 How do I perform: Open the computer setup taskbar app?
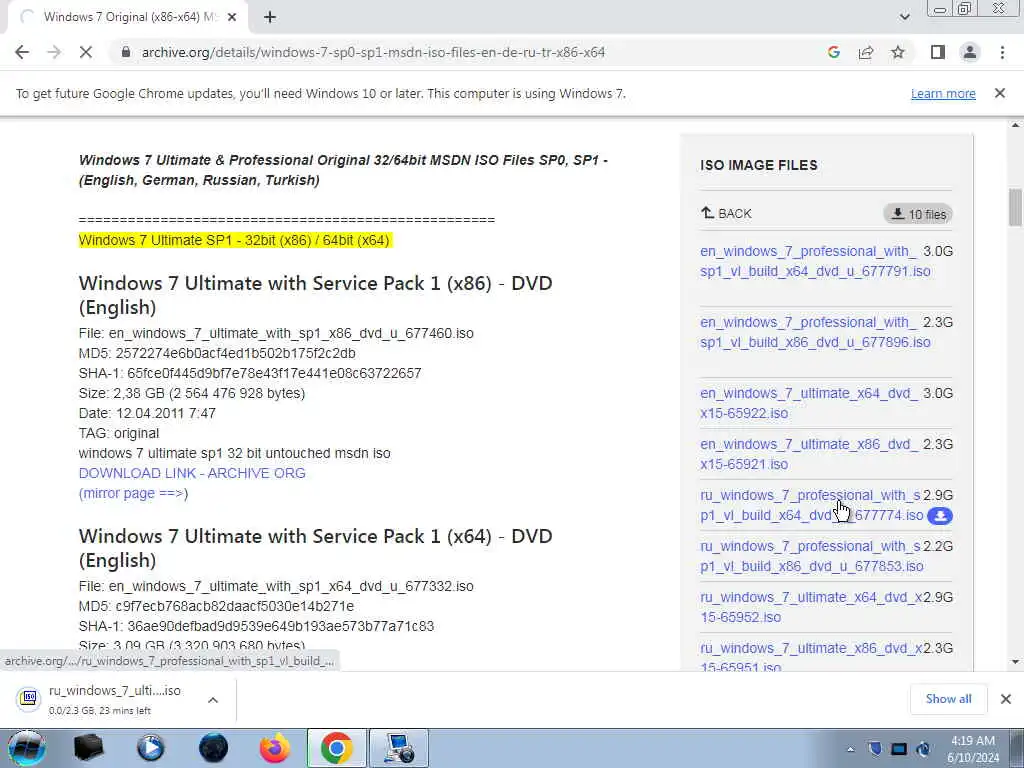(x=399, y=748)
